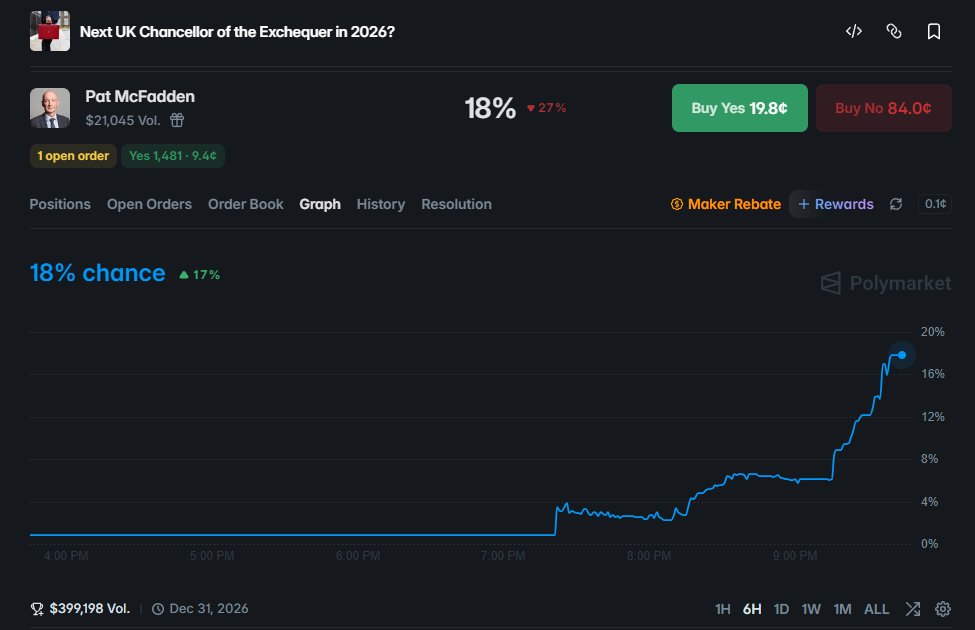Select the Graph tab
975x630 pixels.
[320, 204]
